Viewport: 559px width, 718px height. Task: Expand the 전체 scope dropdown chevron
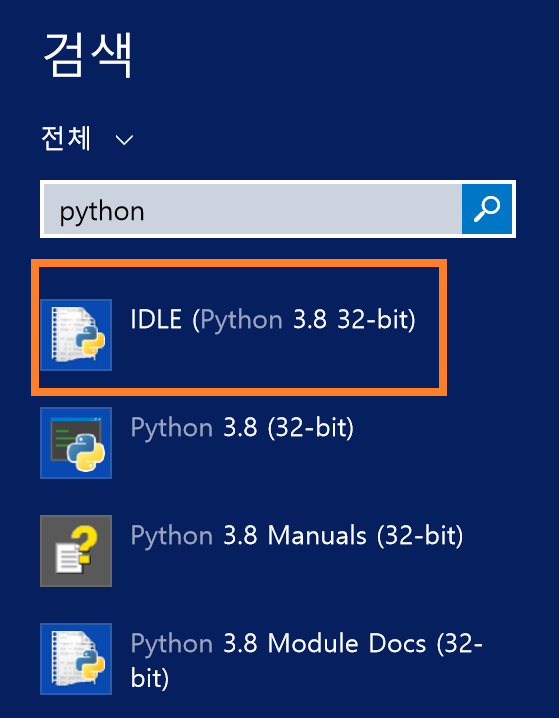pos(124,140)
